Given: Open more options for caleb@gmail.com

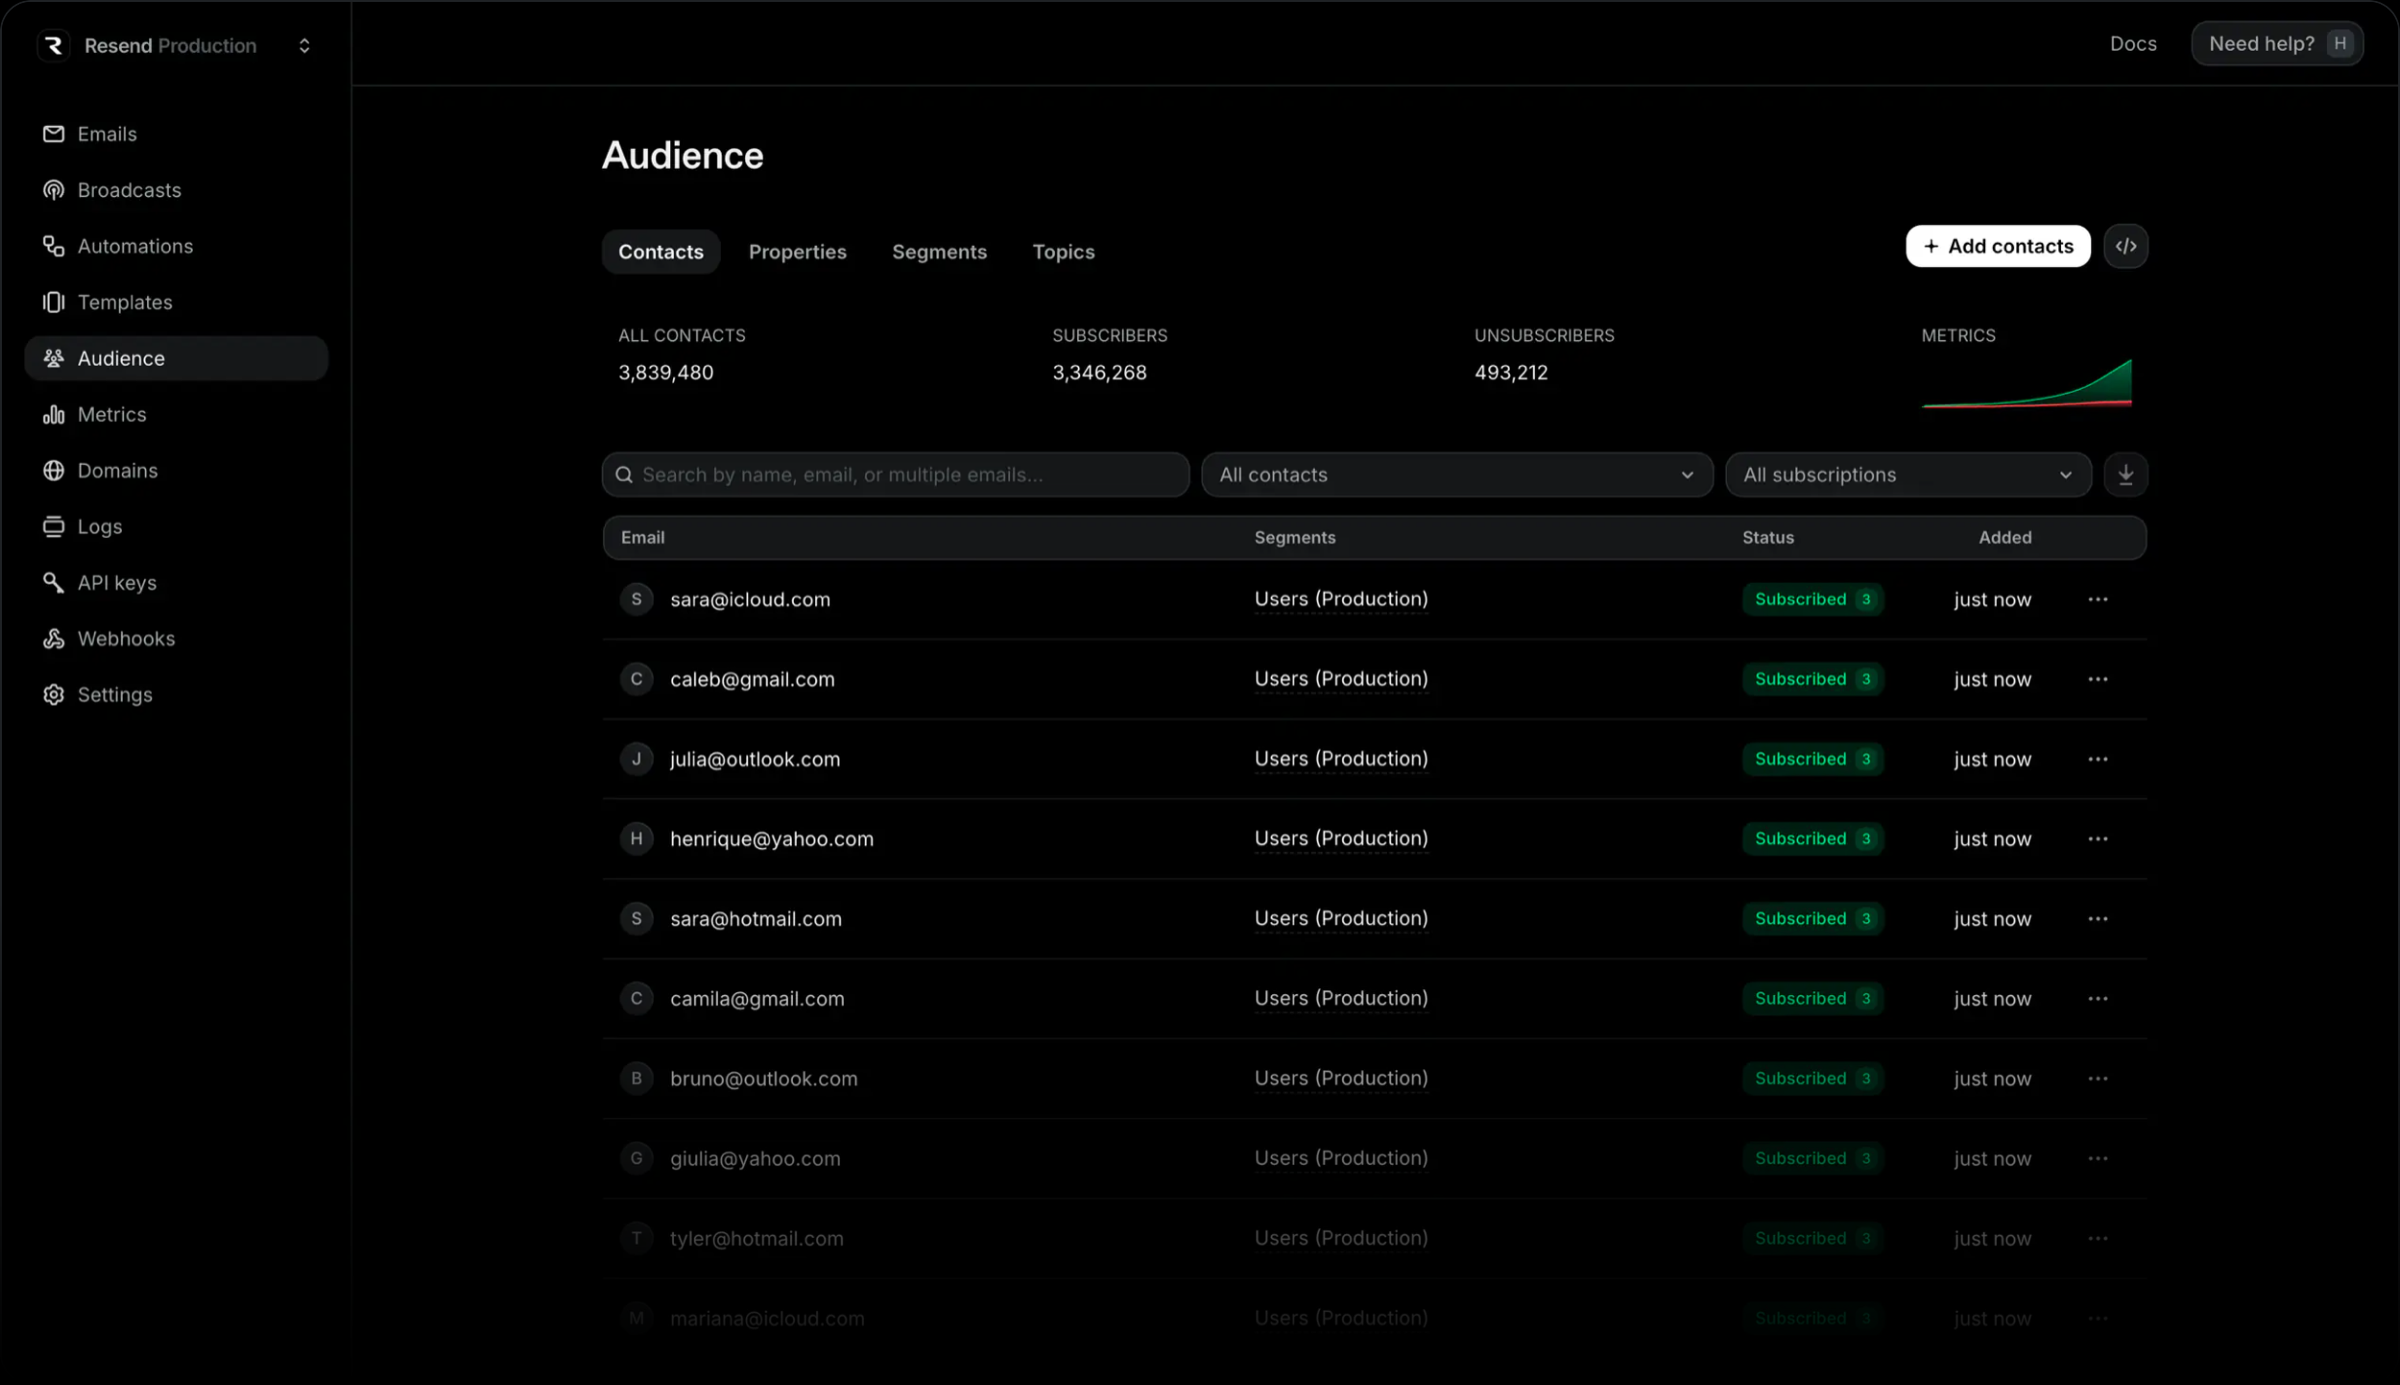Looking at the screenshot, I should (2098, 679).
